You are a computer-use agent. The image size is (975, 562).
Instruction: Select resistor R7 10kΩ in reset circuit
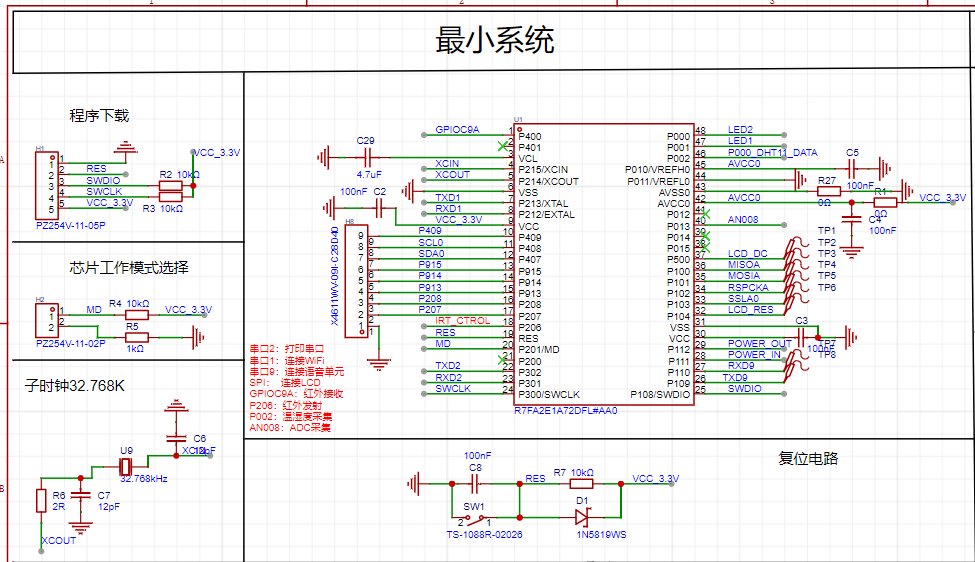coord(581,484)
